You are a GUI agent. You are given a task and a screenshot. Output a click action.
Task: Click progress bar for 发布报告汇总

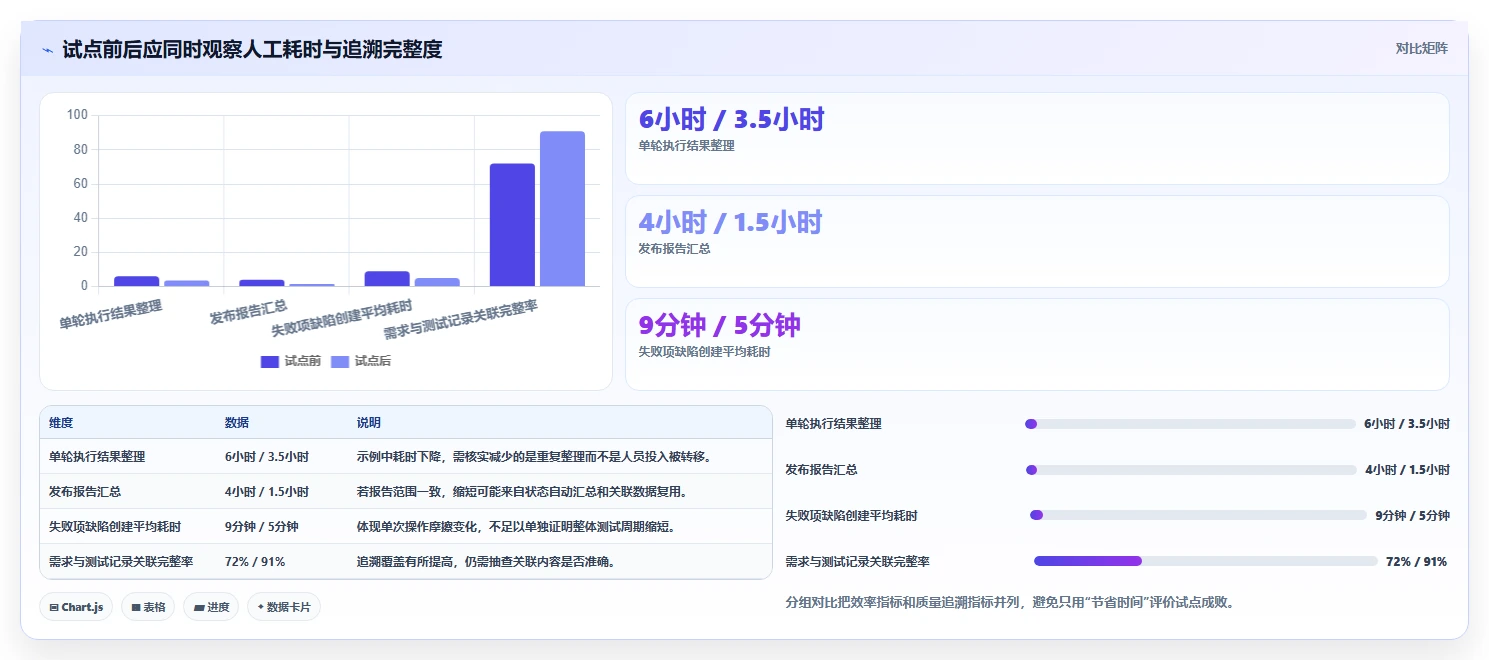[1191, 470]
